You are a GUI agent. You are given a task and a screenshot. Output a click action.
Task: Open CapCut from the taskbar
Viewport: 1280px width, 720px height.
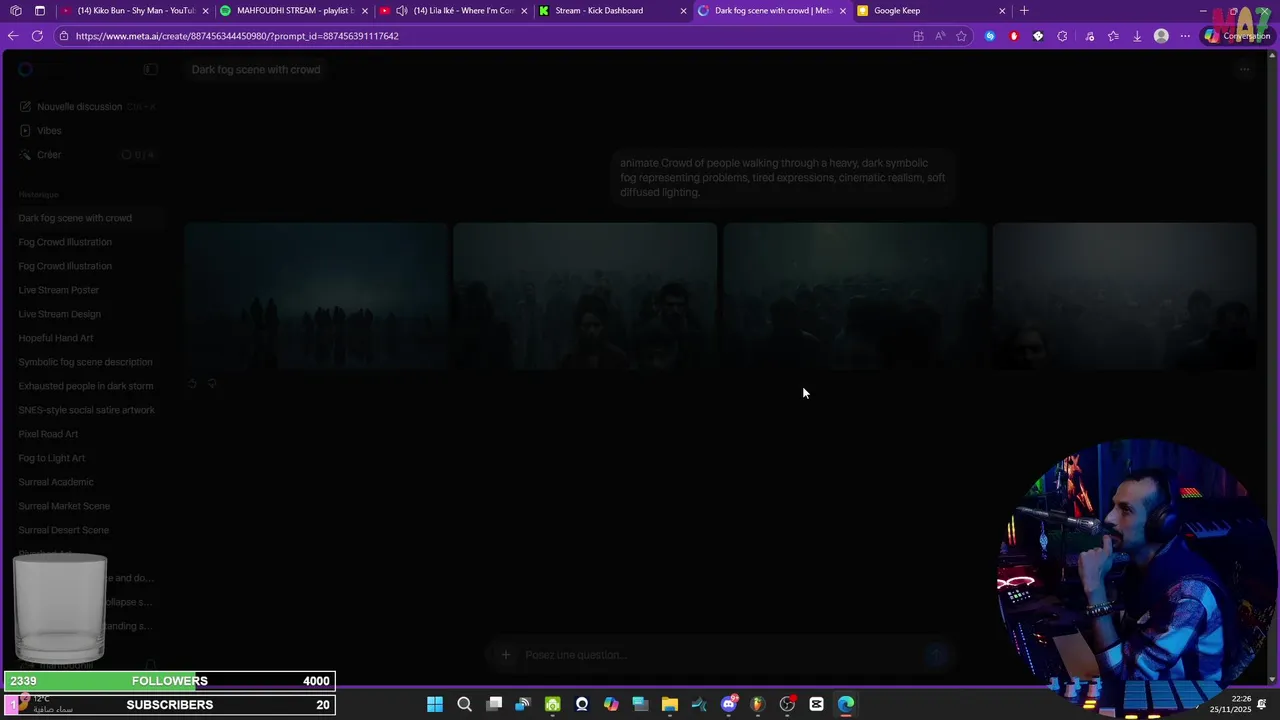(x=817, y=704)
